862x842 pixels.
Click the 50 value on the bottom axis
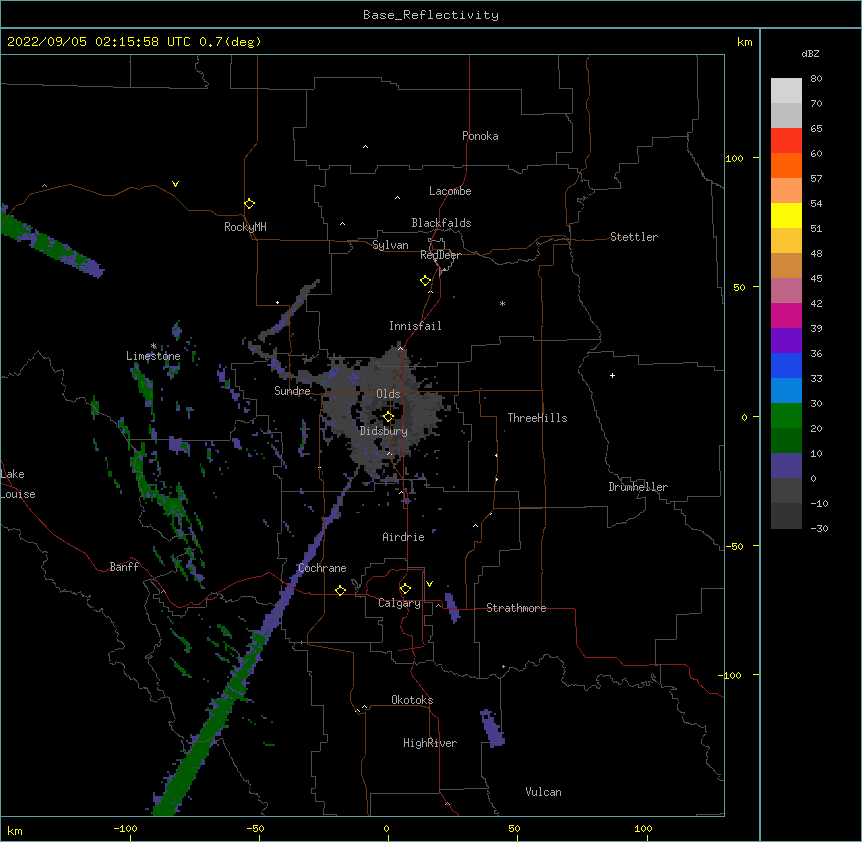[513, 828]
